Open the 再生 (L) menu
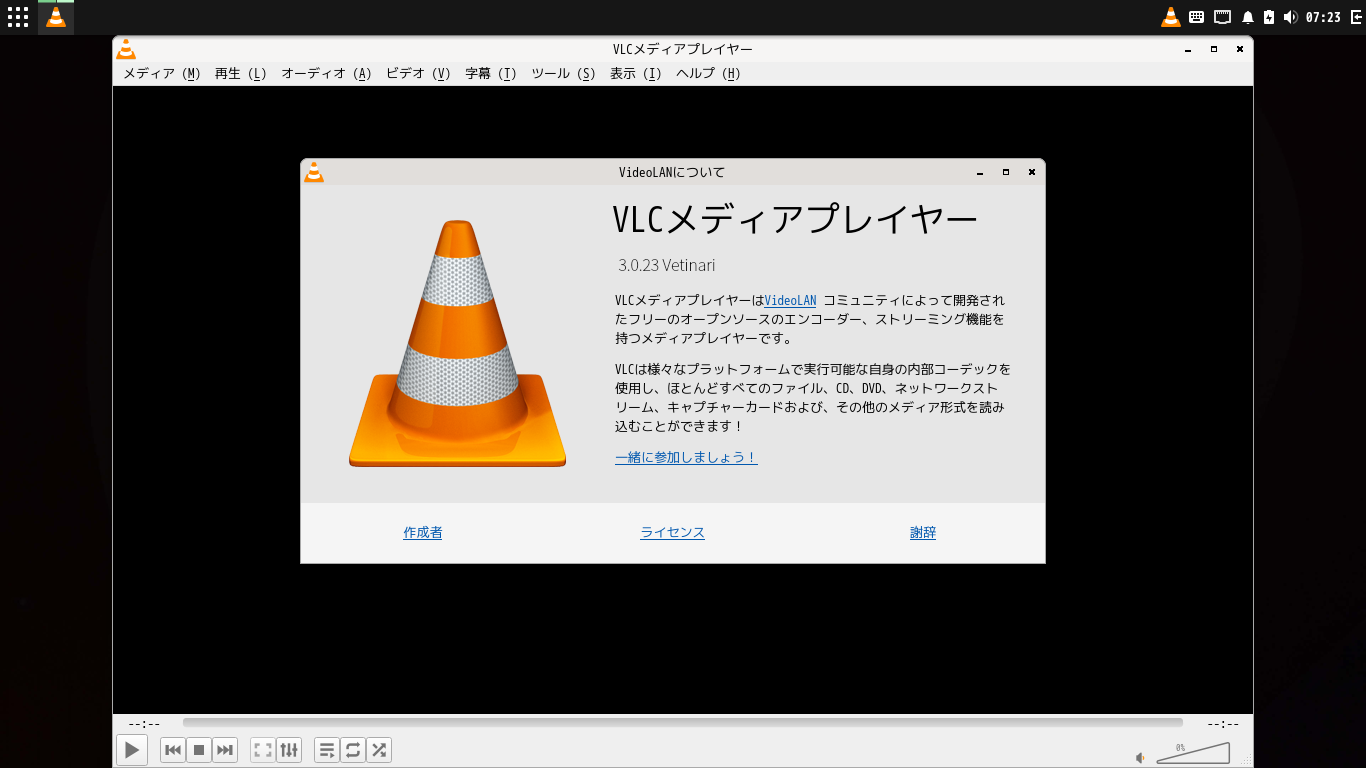This screenshot has width=1366, height=768. pyautogui.click(x=241, y=74)
